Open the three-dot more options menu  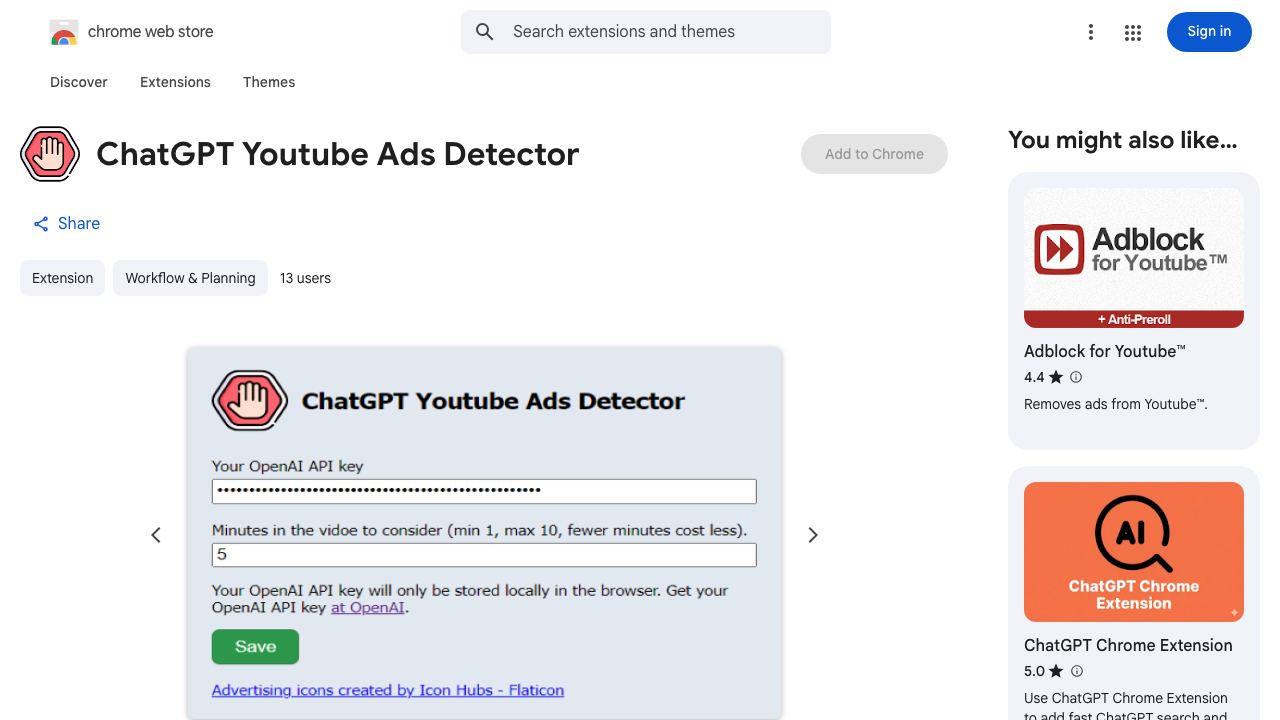[x=1091, y=32]
